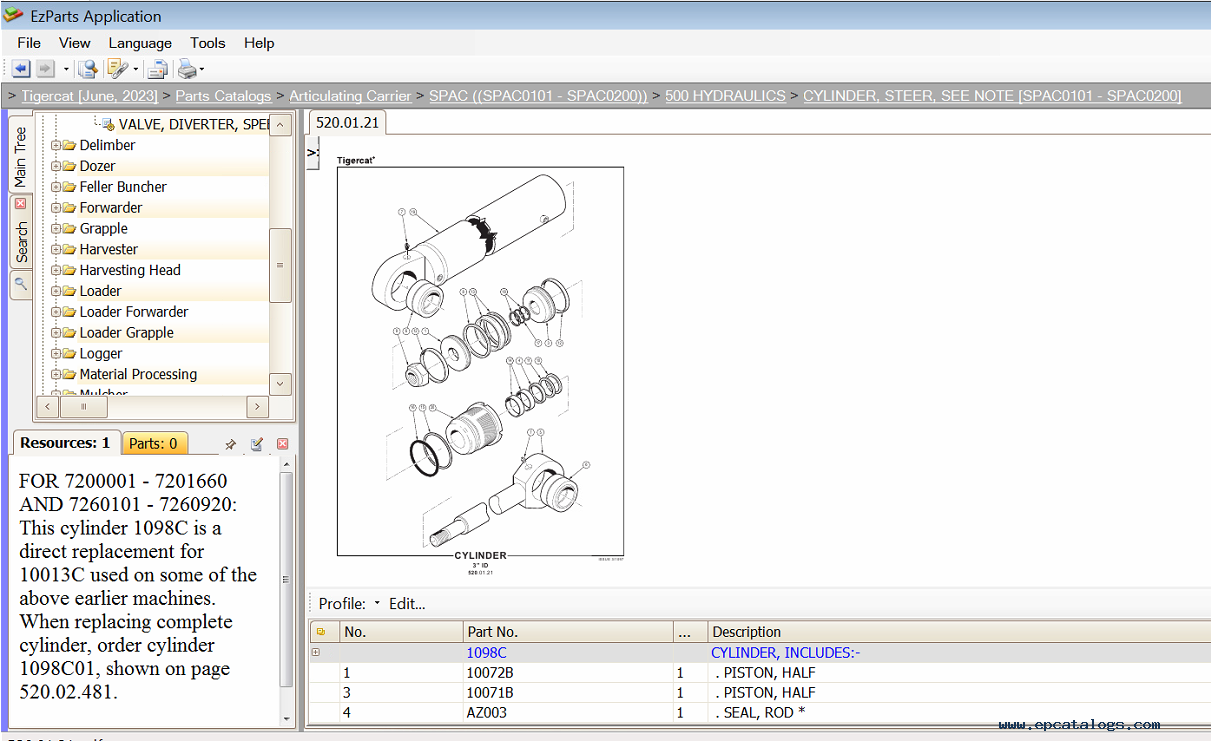1211x741 pixels.
Task: Go to CYLINDER, STEER, SEE NOTE breadcrumb
Action: click(x=992, y=96)
